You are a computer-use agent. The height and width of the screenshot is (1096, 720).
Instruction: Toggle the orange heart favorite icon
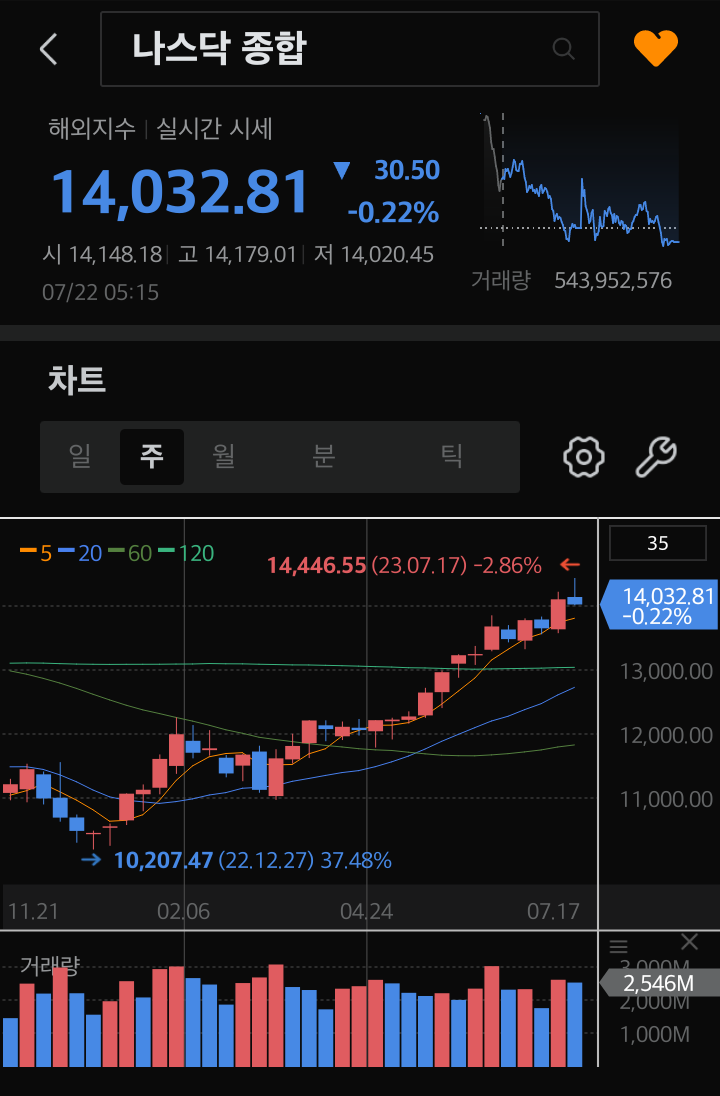[656, 48]
